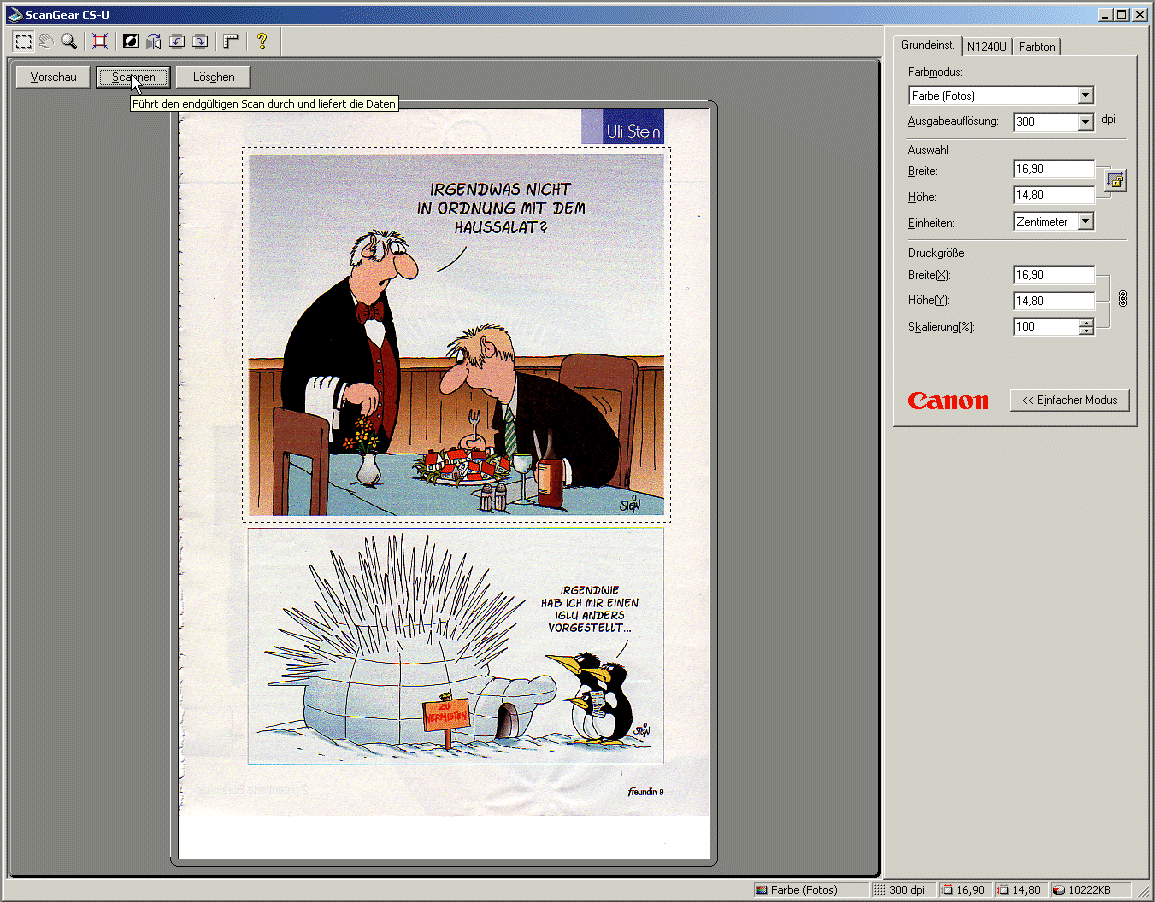Open the Einheiten Zentimeter dropdown
Viewport: 1155px width, 902px height.
pos(1054,222)
